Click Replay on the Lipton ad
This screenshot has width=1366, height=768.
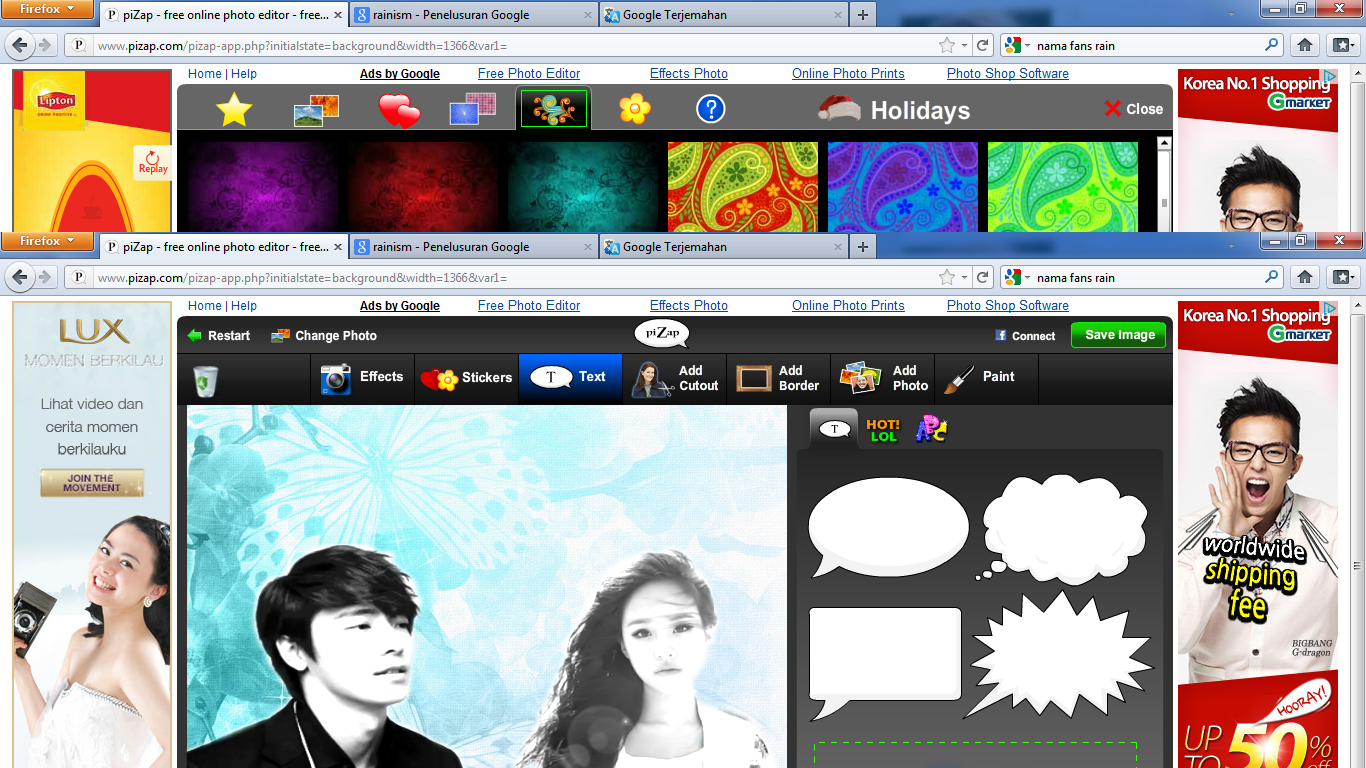point(153,162)
